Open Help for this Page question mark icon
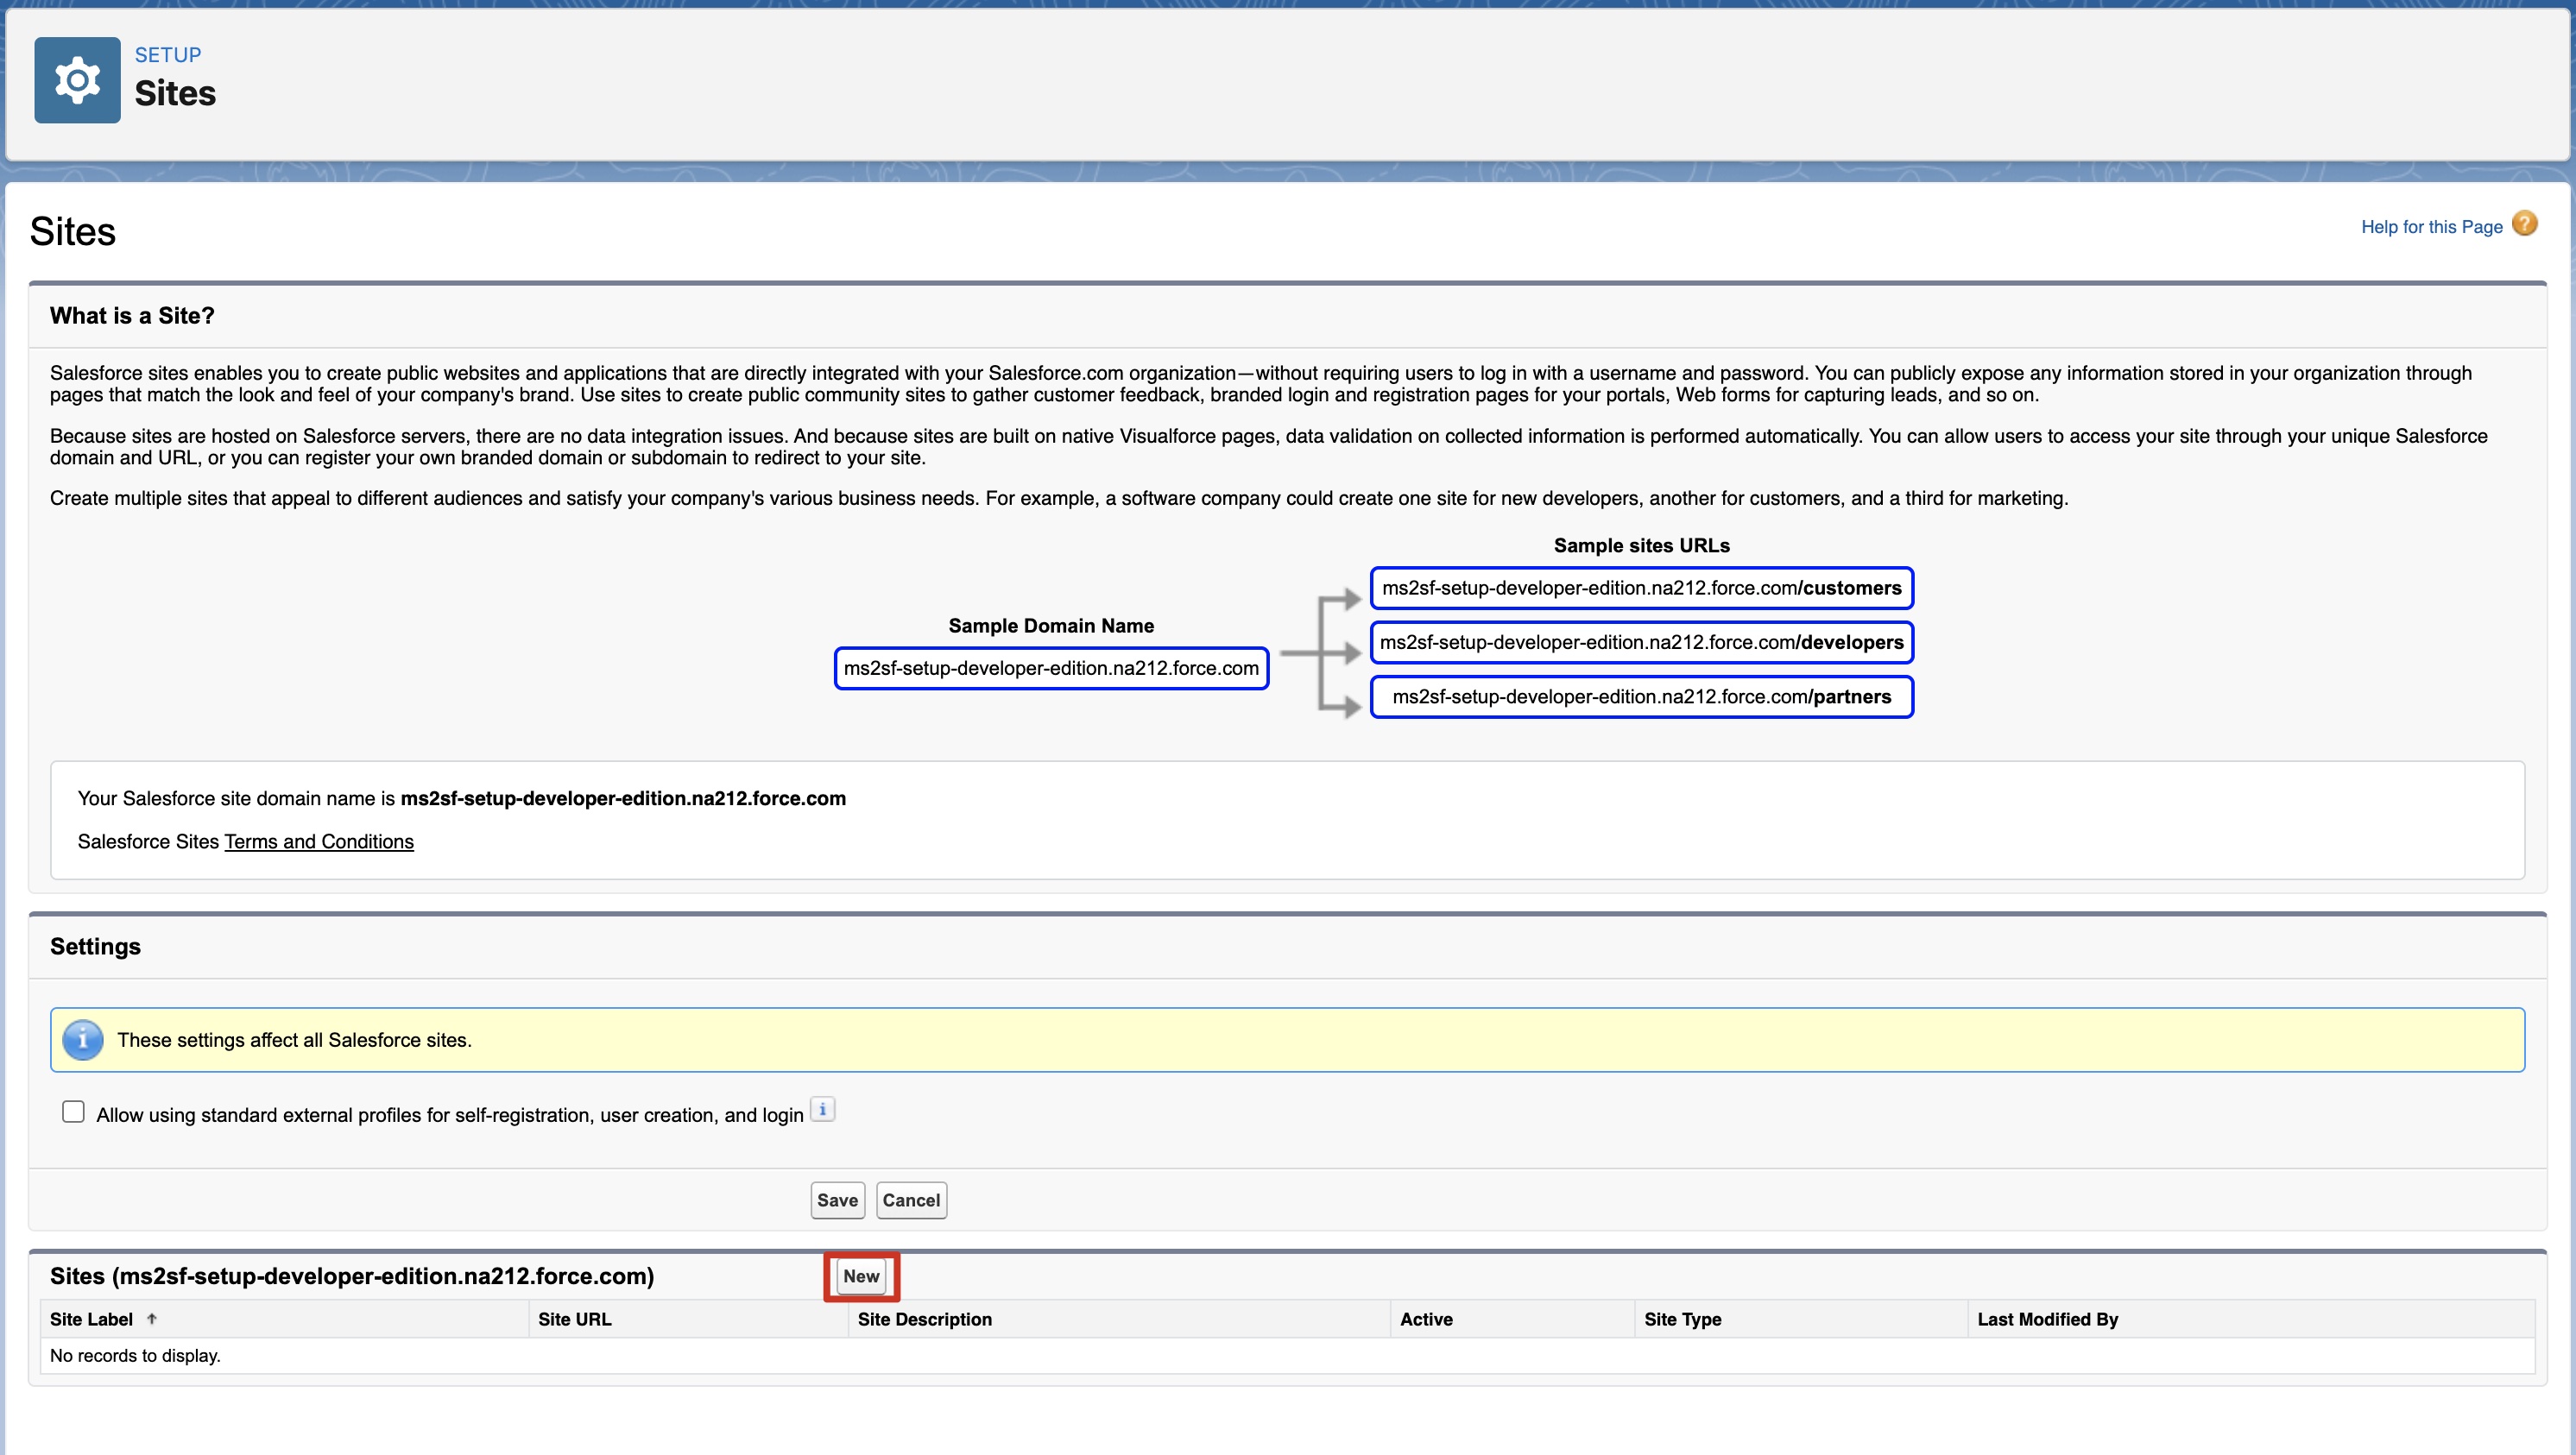This screenshot has height=1455, width=2576. tap(2524, 224)
